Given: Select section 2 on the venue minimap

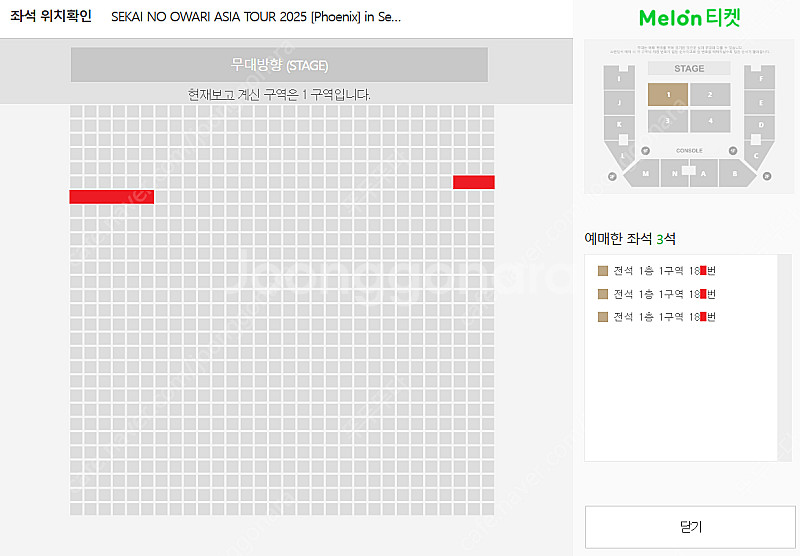Looking at the screenshot, I should (x=710, y=94).
